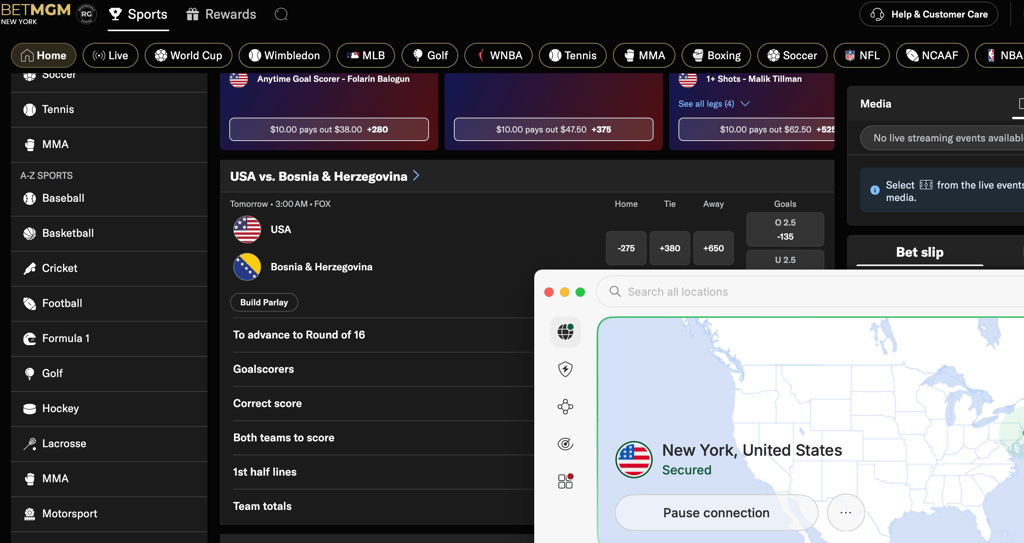Open VPN apps grid icon with red dot

pyautogui.click(x=566, y=482)
